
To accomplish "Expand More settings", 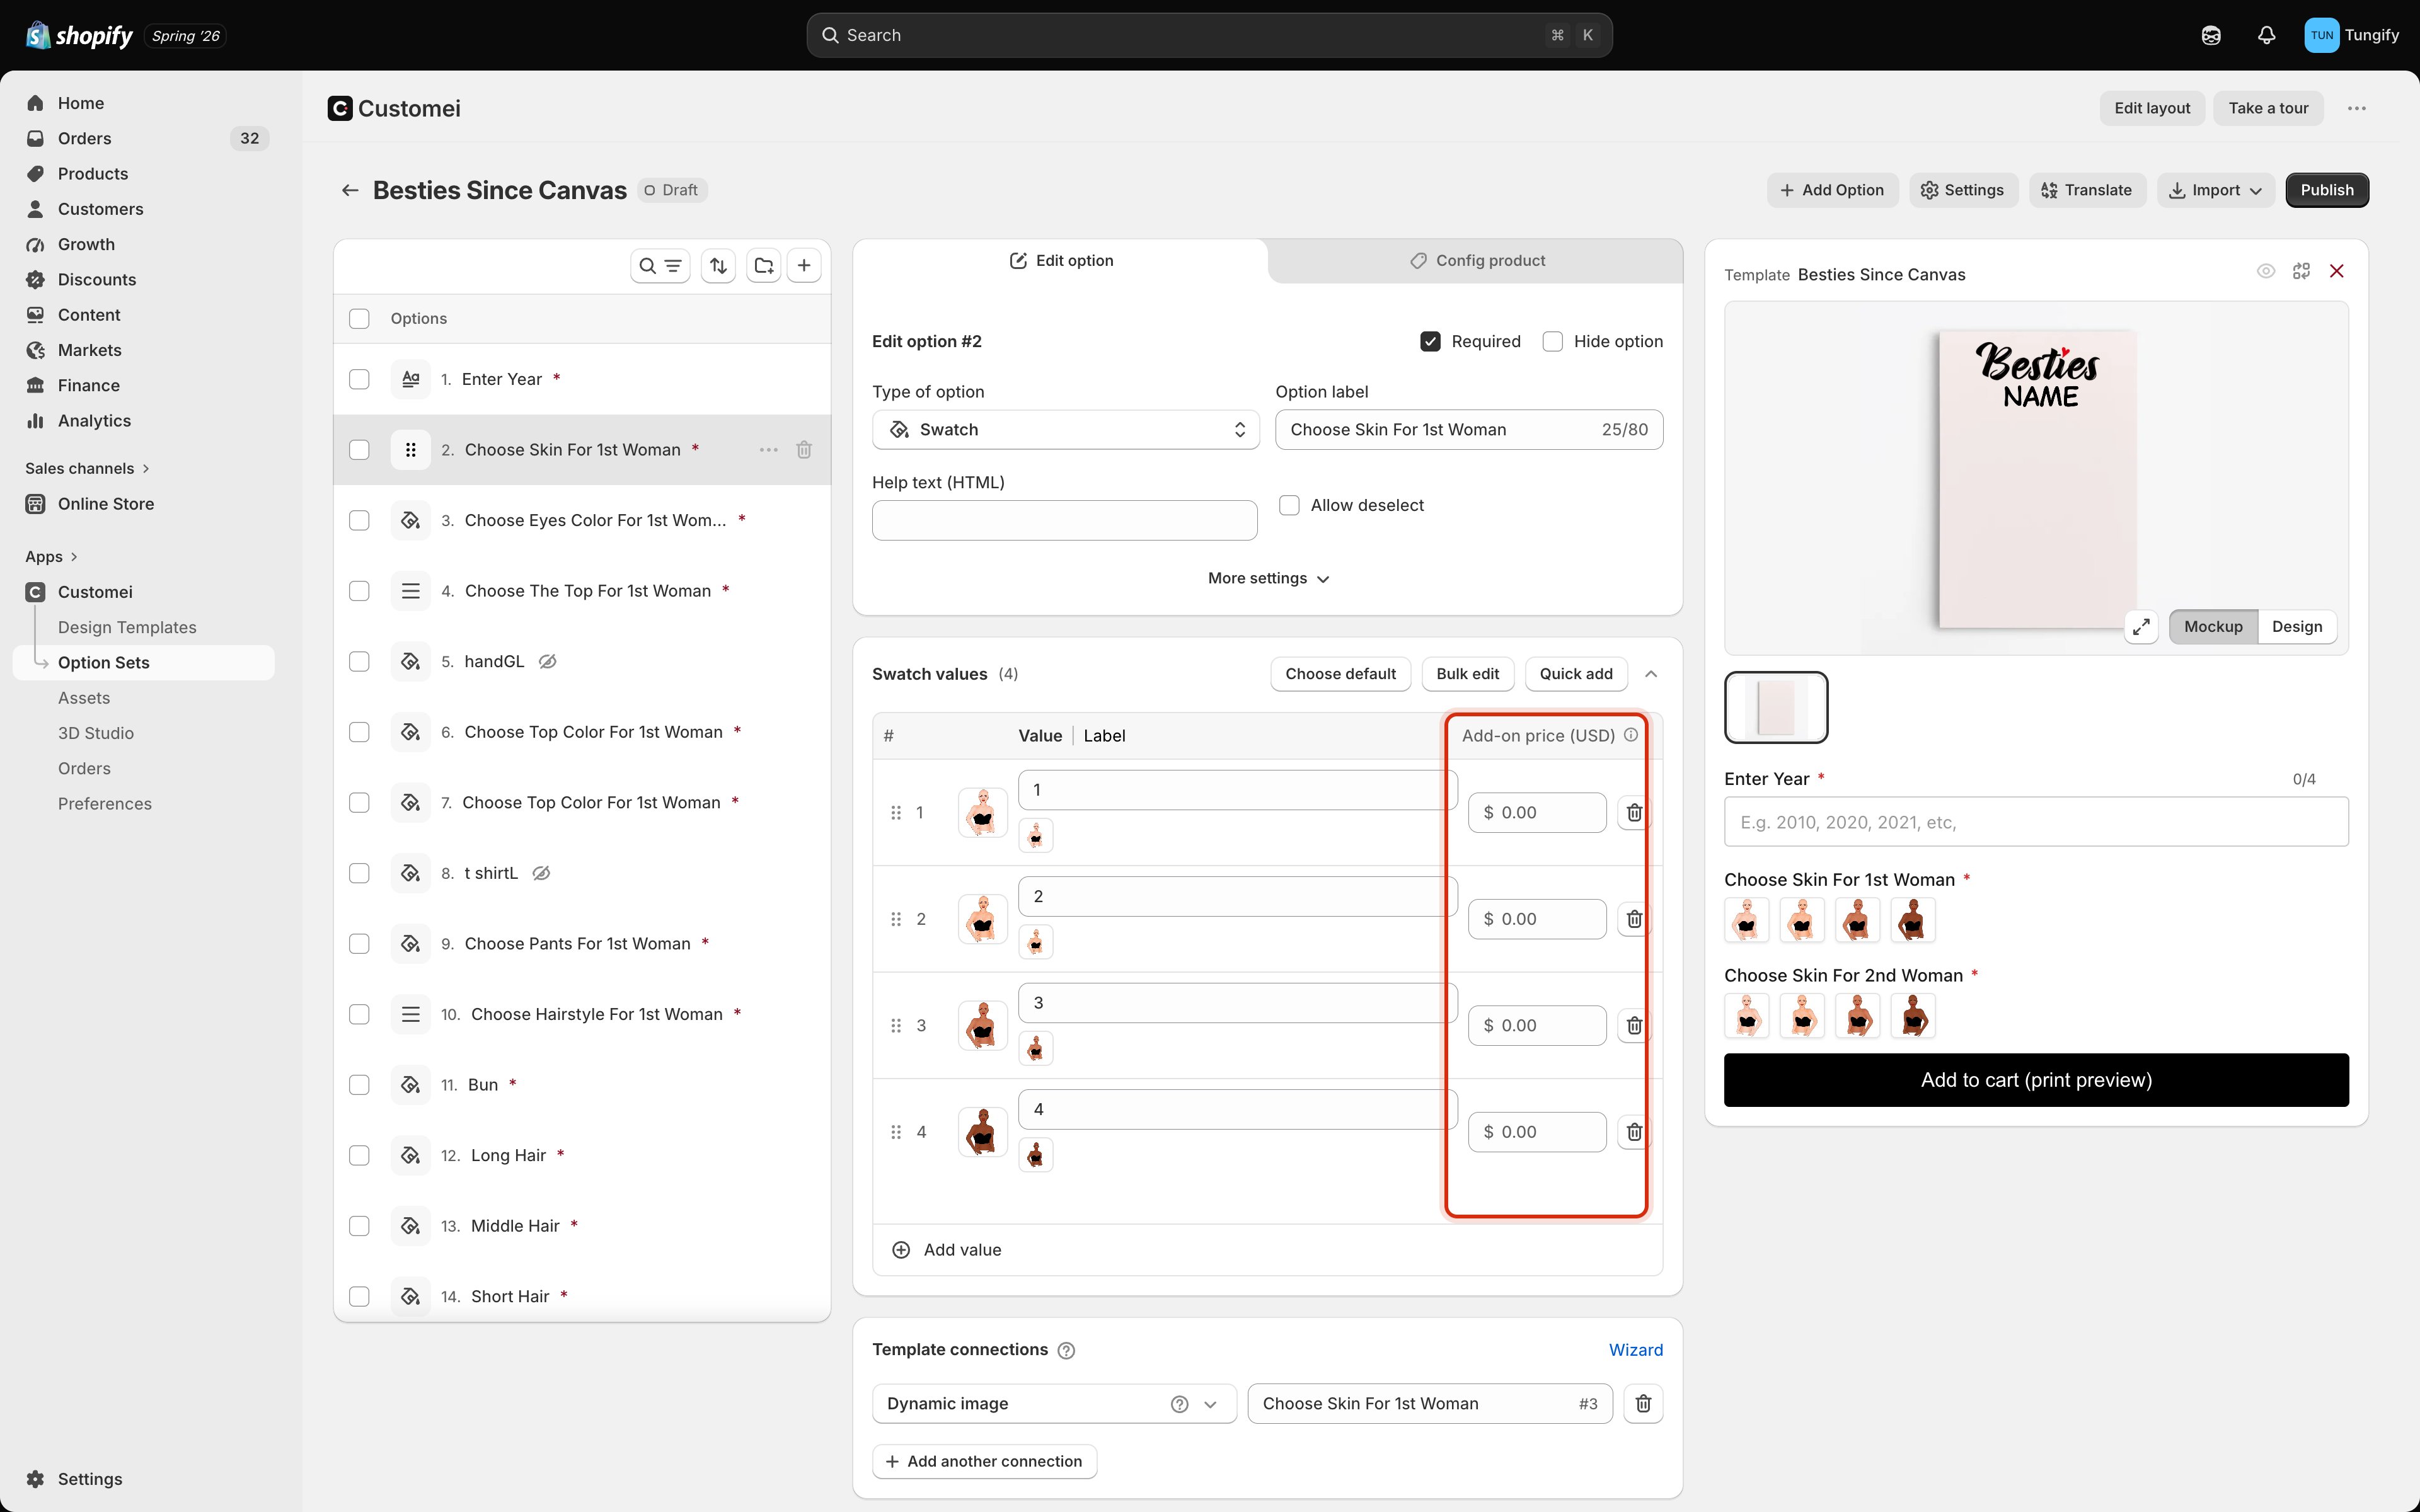I will pos(1268,579).
